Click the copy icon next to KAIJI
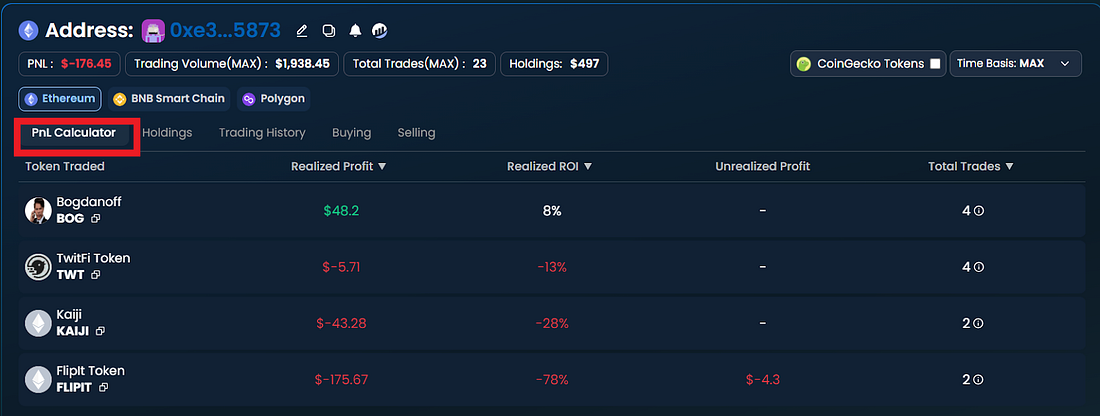The height and width of the screenshot is (416, 1100). pos(100,331)
